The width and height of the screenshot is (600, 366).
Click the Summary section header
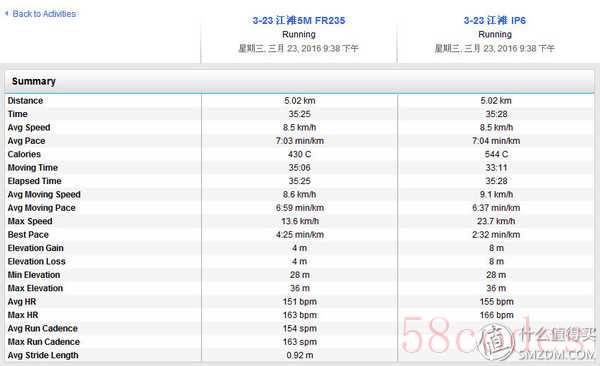pyautogui.click(x=300, y=81)
